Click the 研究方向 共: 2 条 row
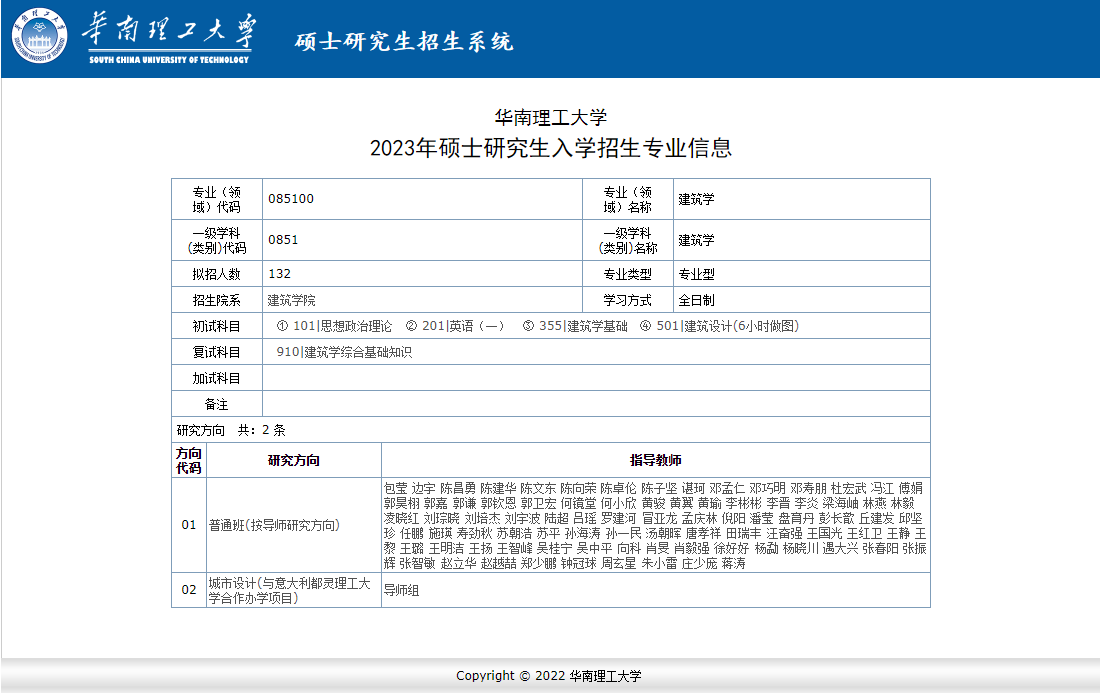 tap(551, 430)
